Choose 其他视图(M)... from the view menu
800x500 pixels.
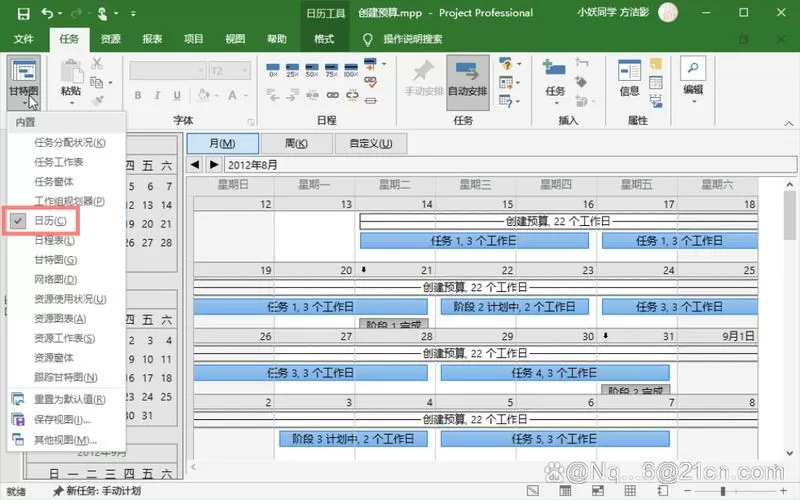66,440
